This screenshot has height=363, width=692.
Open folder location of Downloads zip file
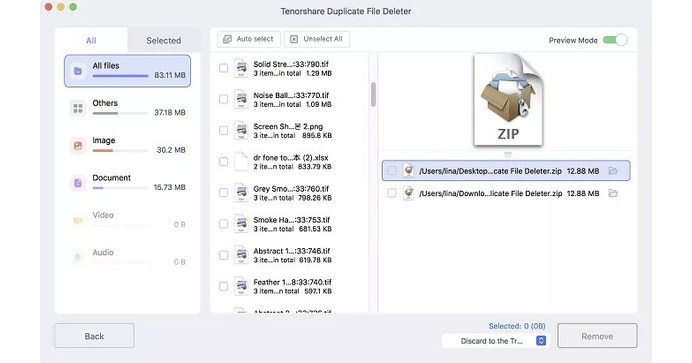pos(613,193)
